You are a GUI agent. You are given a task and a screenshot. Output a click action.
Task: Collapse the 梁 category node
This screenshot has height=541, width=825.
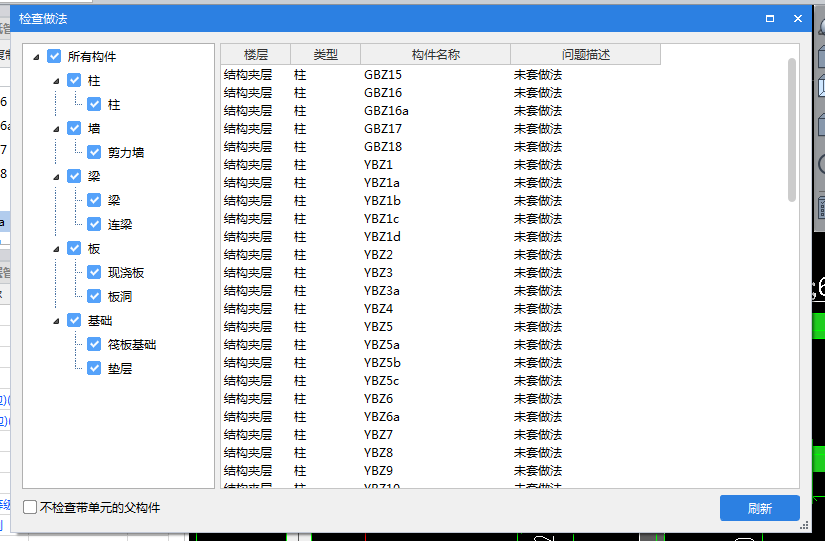(56, 177)
